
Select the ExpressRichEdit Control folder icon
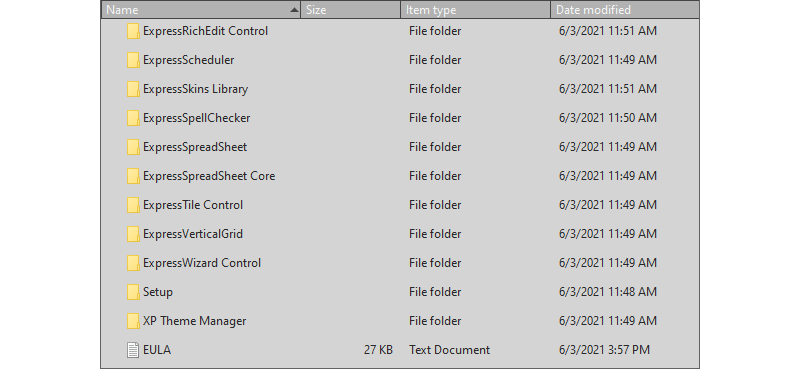tap(133, 31)
